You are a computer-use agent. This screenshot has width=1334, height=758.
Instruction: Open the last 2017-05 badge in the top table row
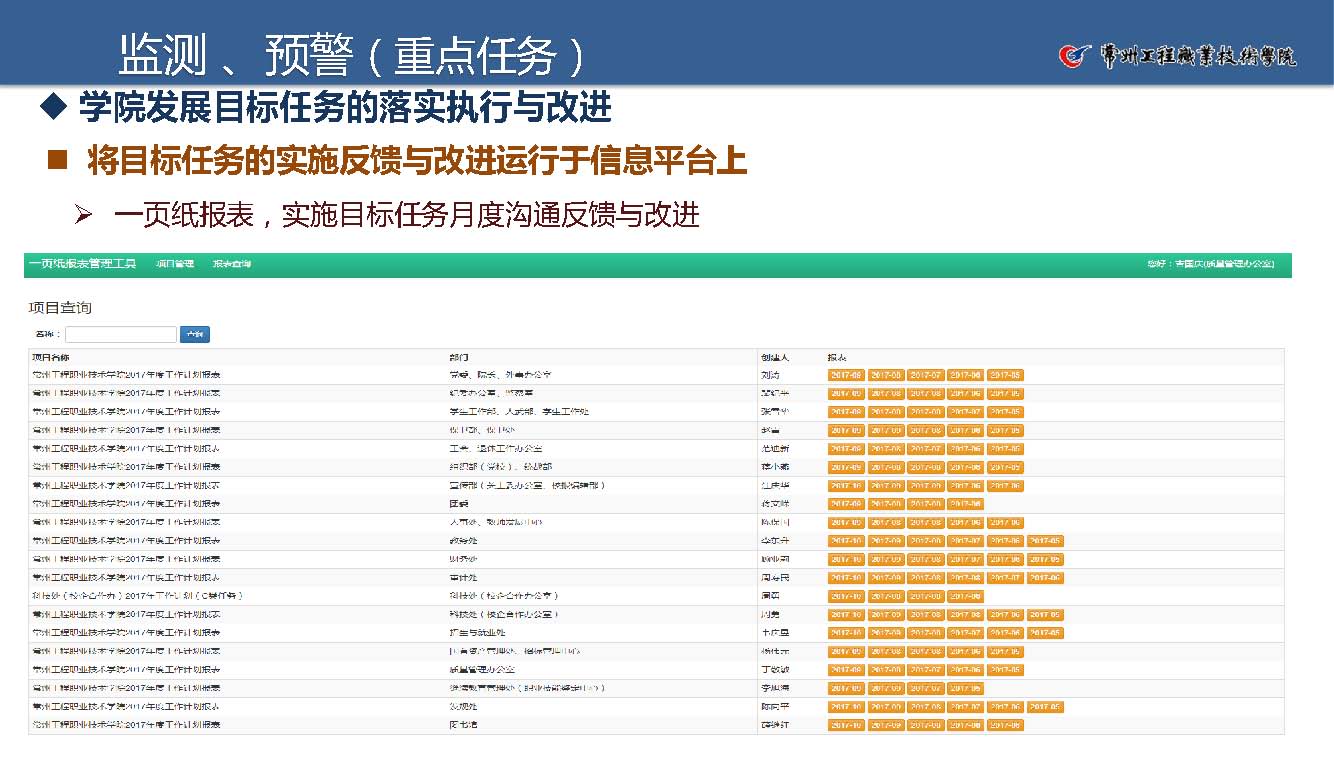1005,375
